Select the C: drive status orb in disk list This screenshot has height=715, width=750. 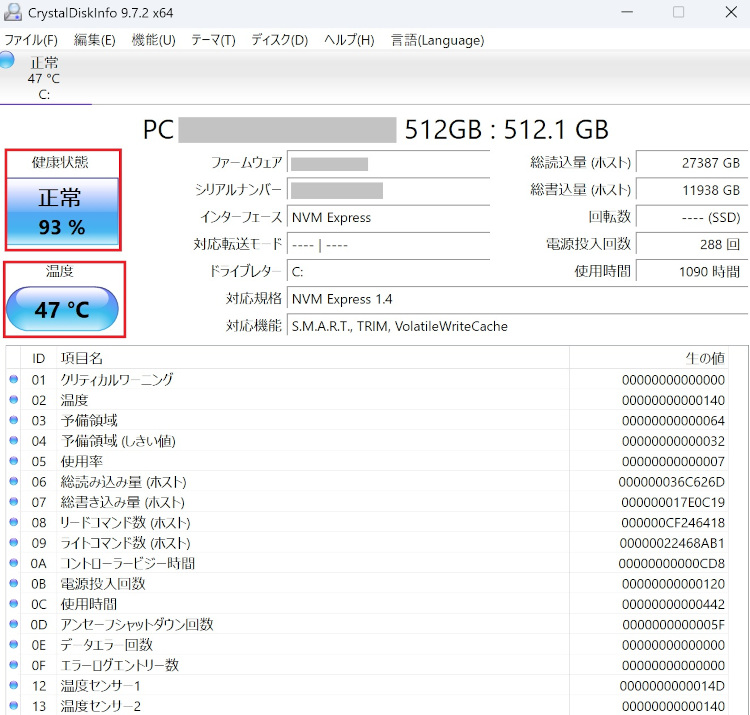pyautogui.click(x=7, y=60)
